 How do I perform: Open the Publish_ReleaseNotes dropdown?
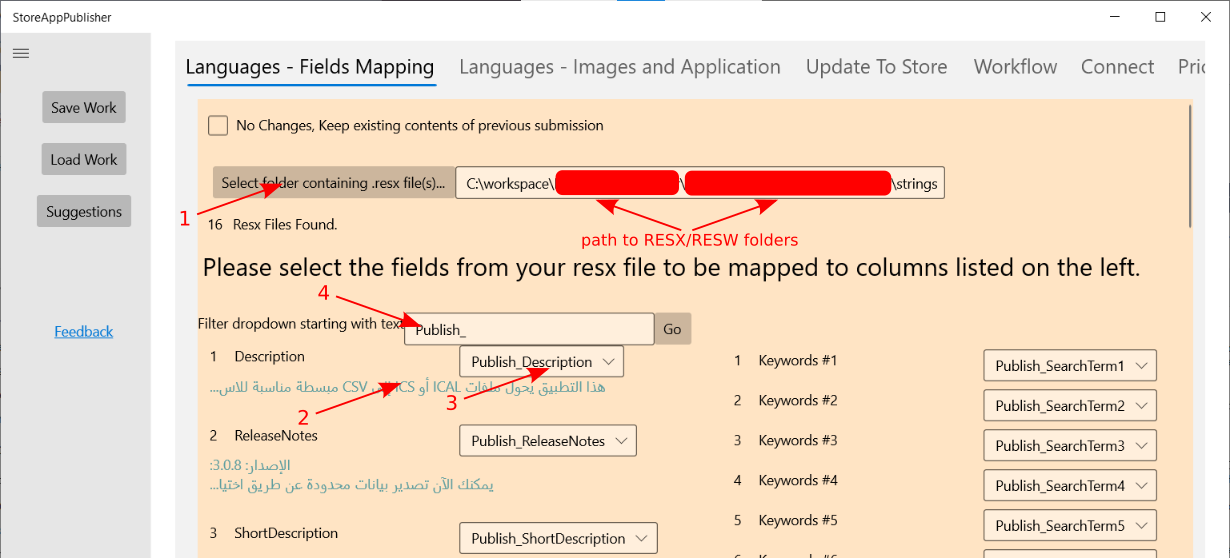point(547,441)
